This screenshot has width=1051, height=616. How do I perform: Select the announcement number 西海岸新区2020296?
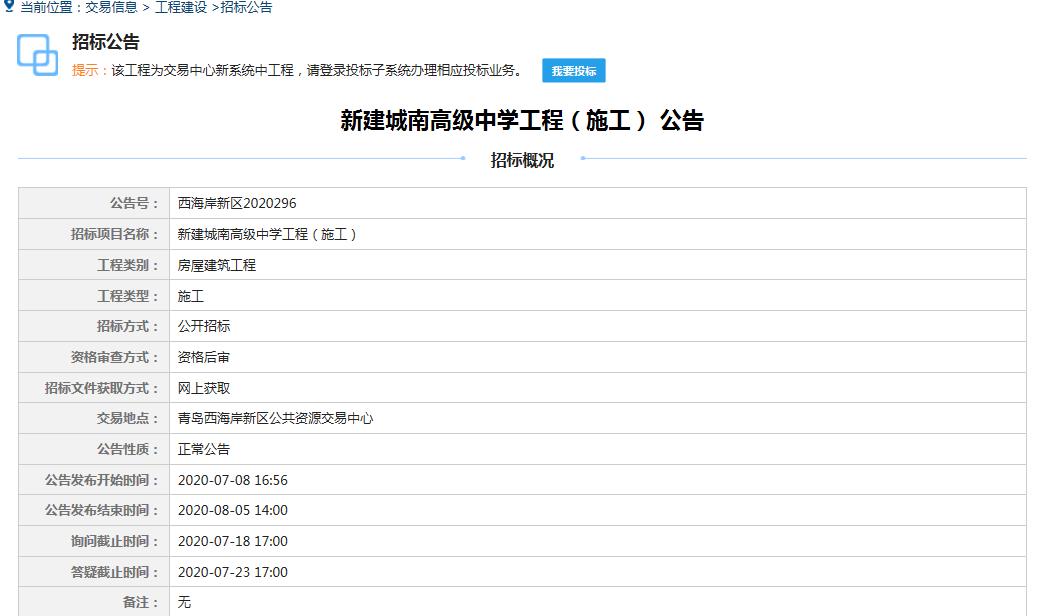click(237, 203)
